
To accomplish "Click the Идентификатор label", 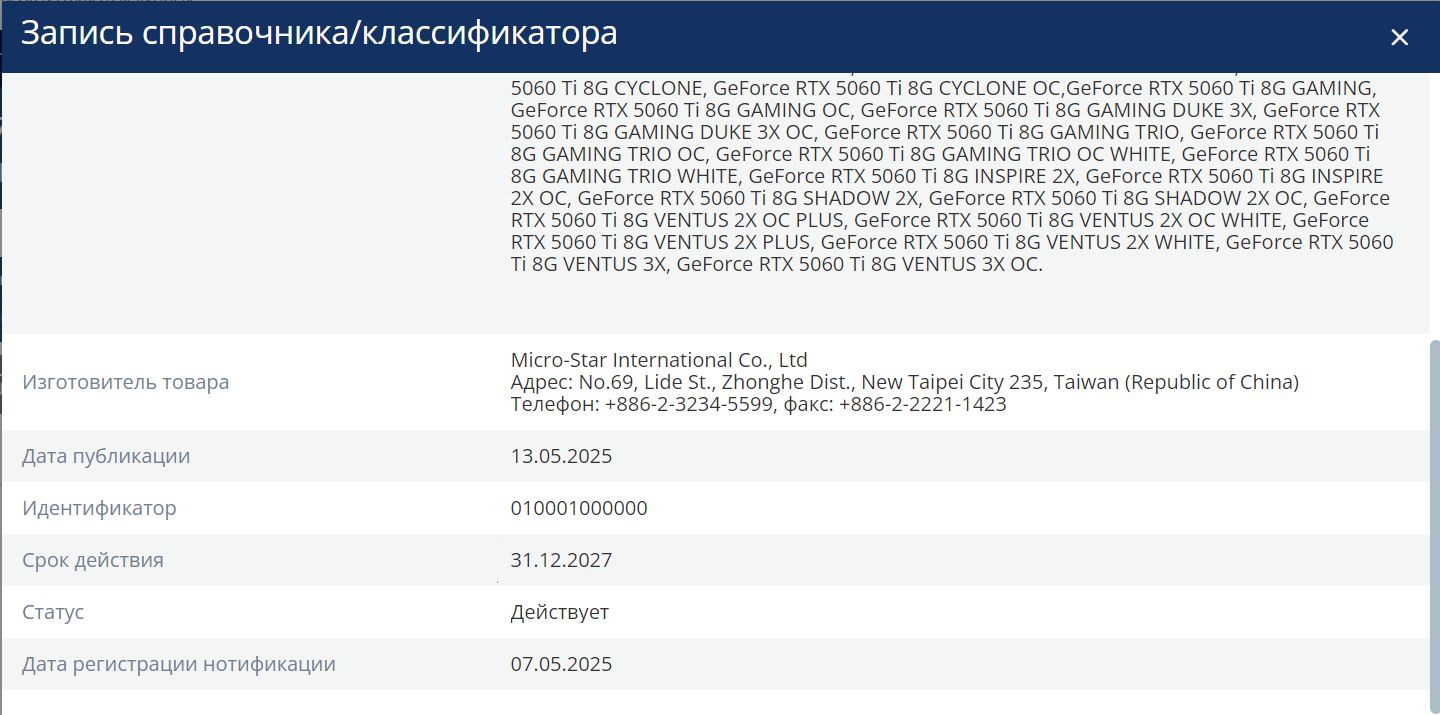I will coord(99,508).
